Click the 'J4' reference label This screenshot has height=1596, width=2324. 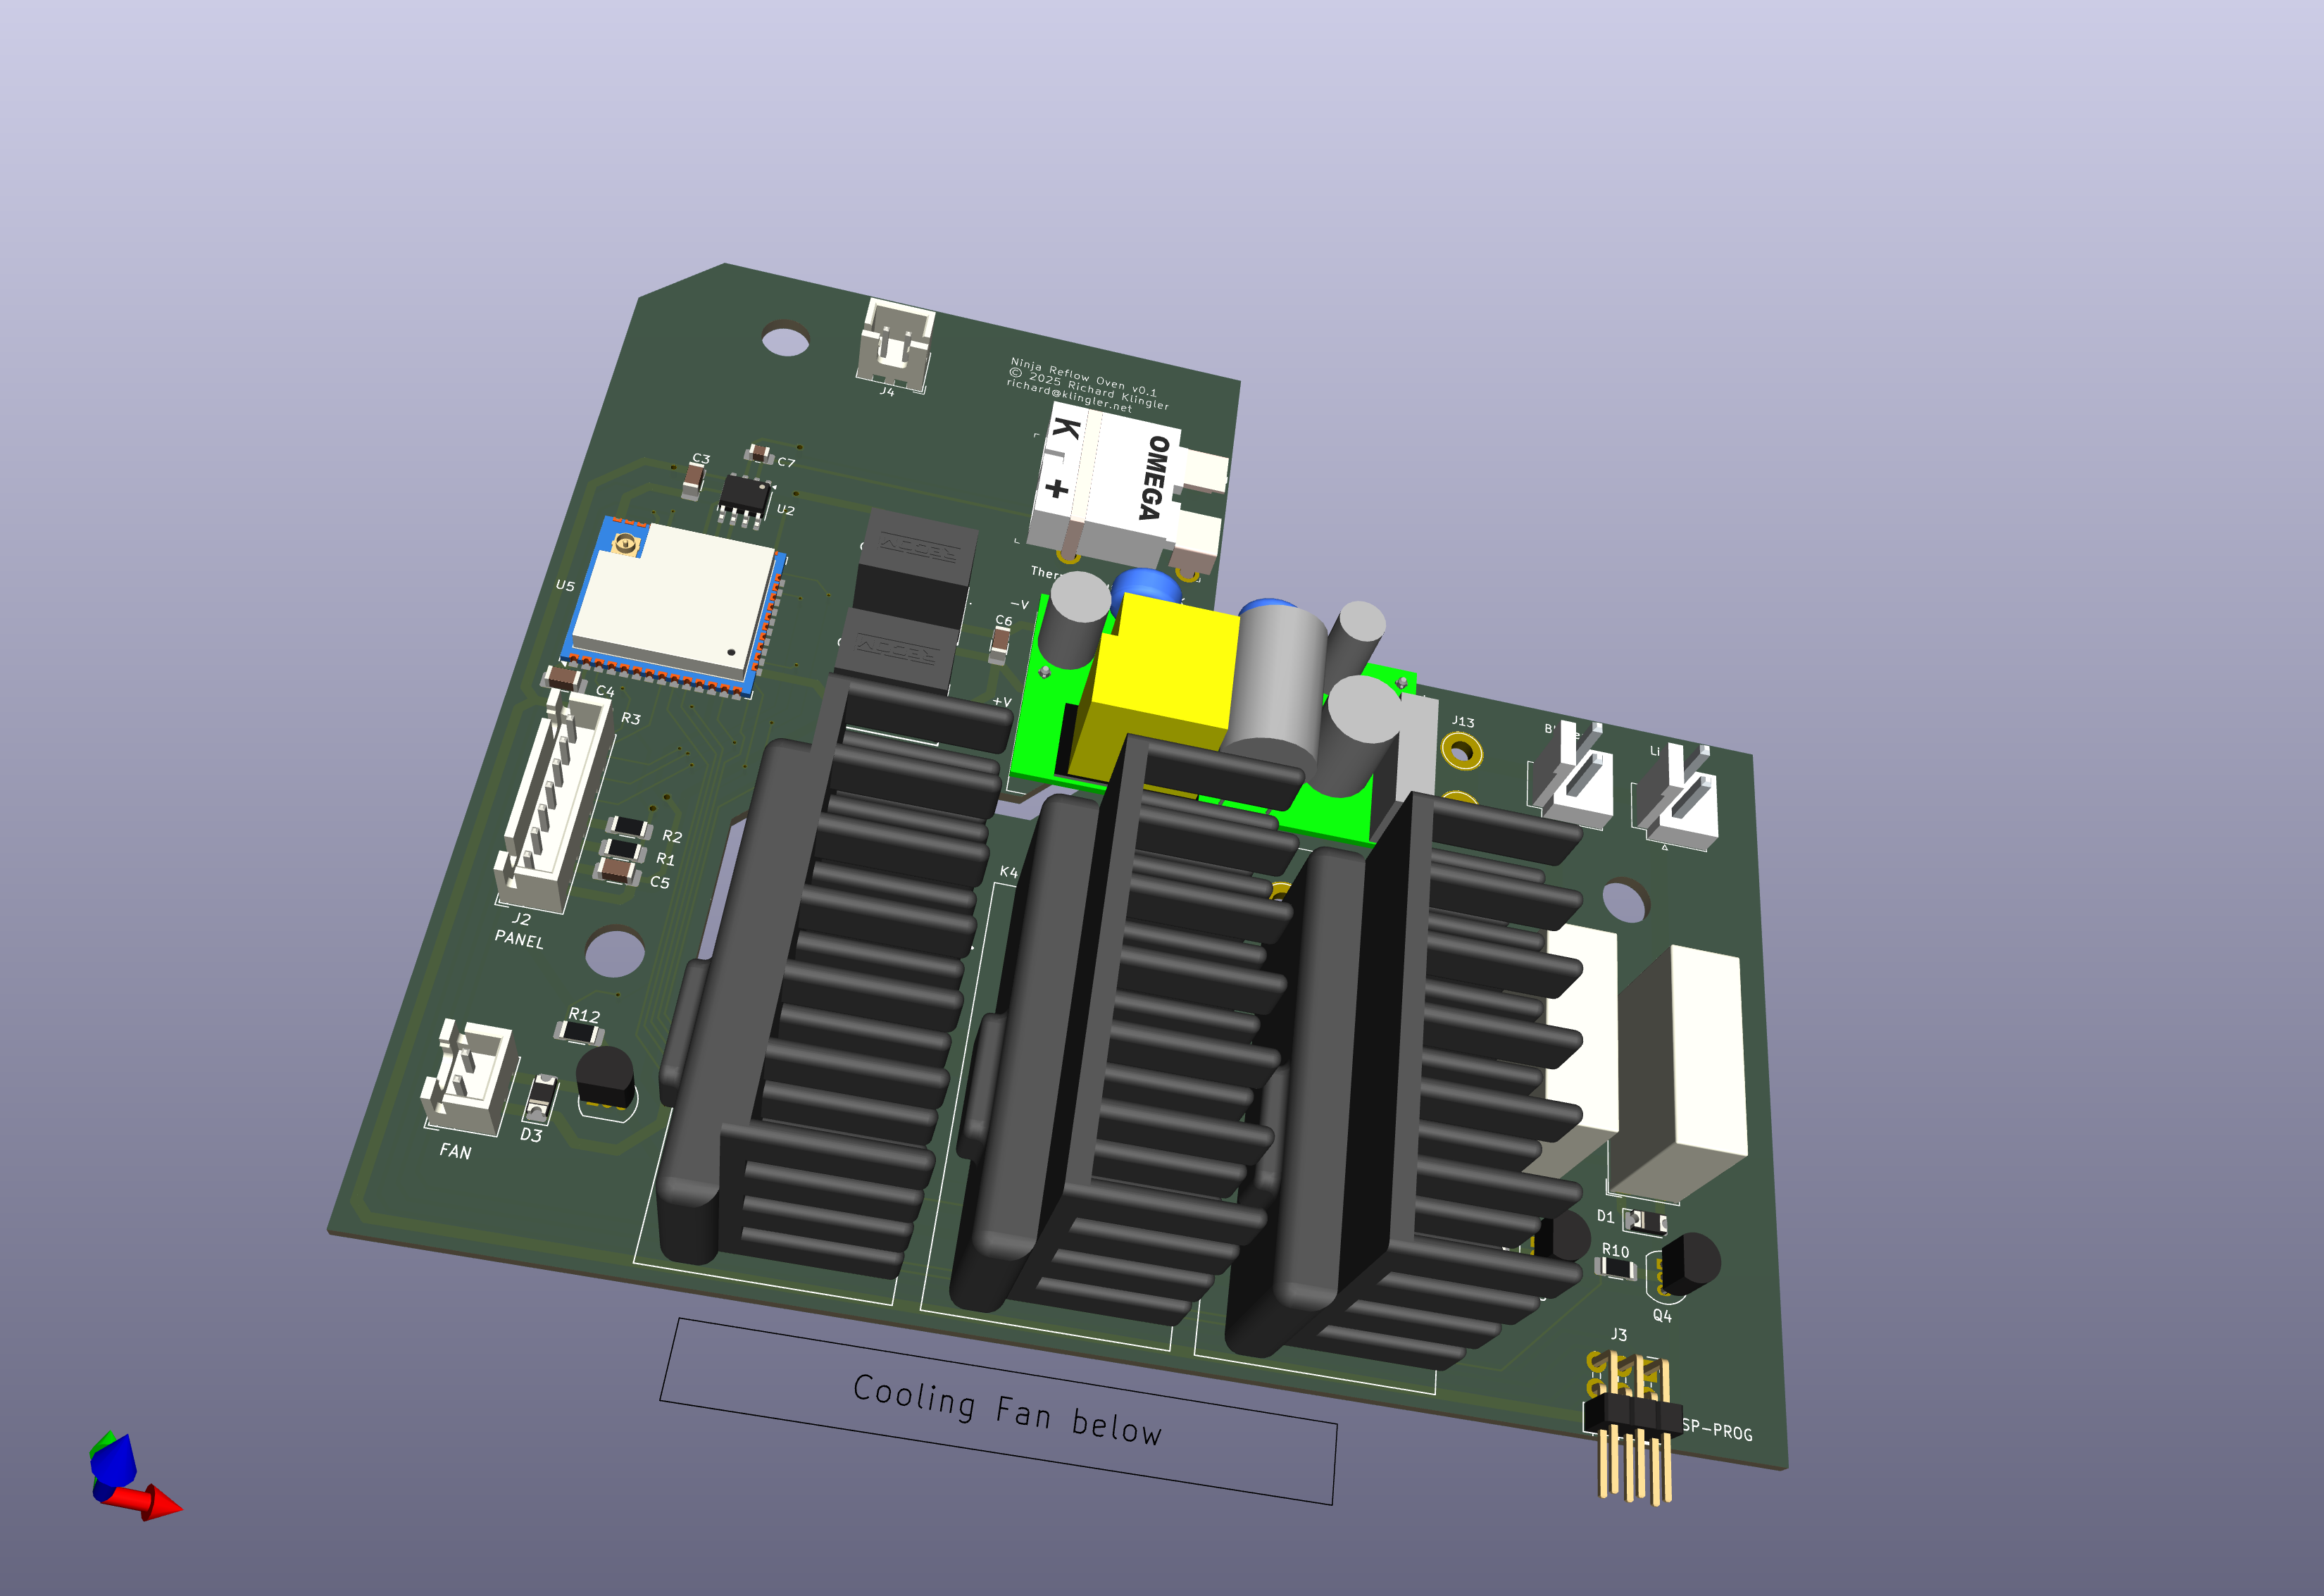click(887, 391)
